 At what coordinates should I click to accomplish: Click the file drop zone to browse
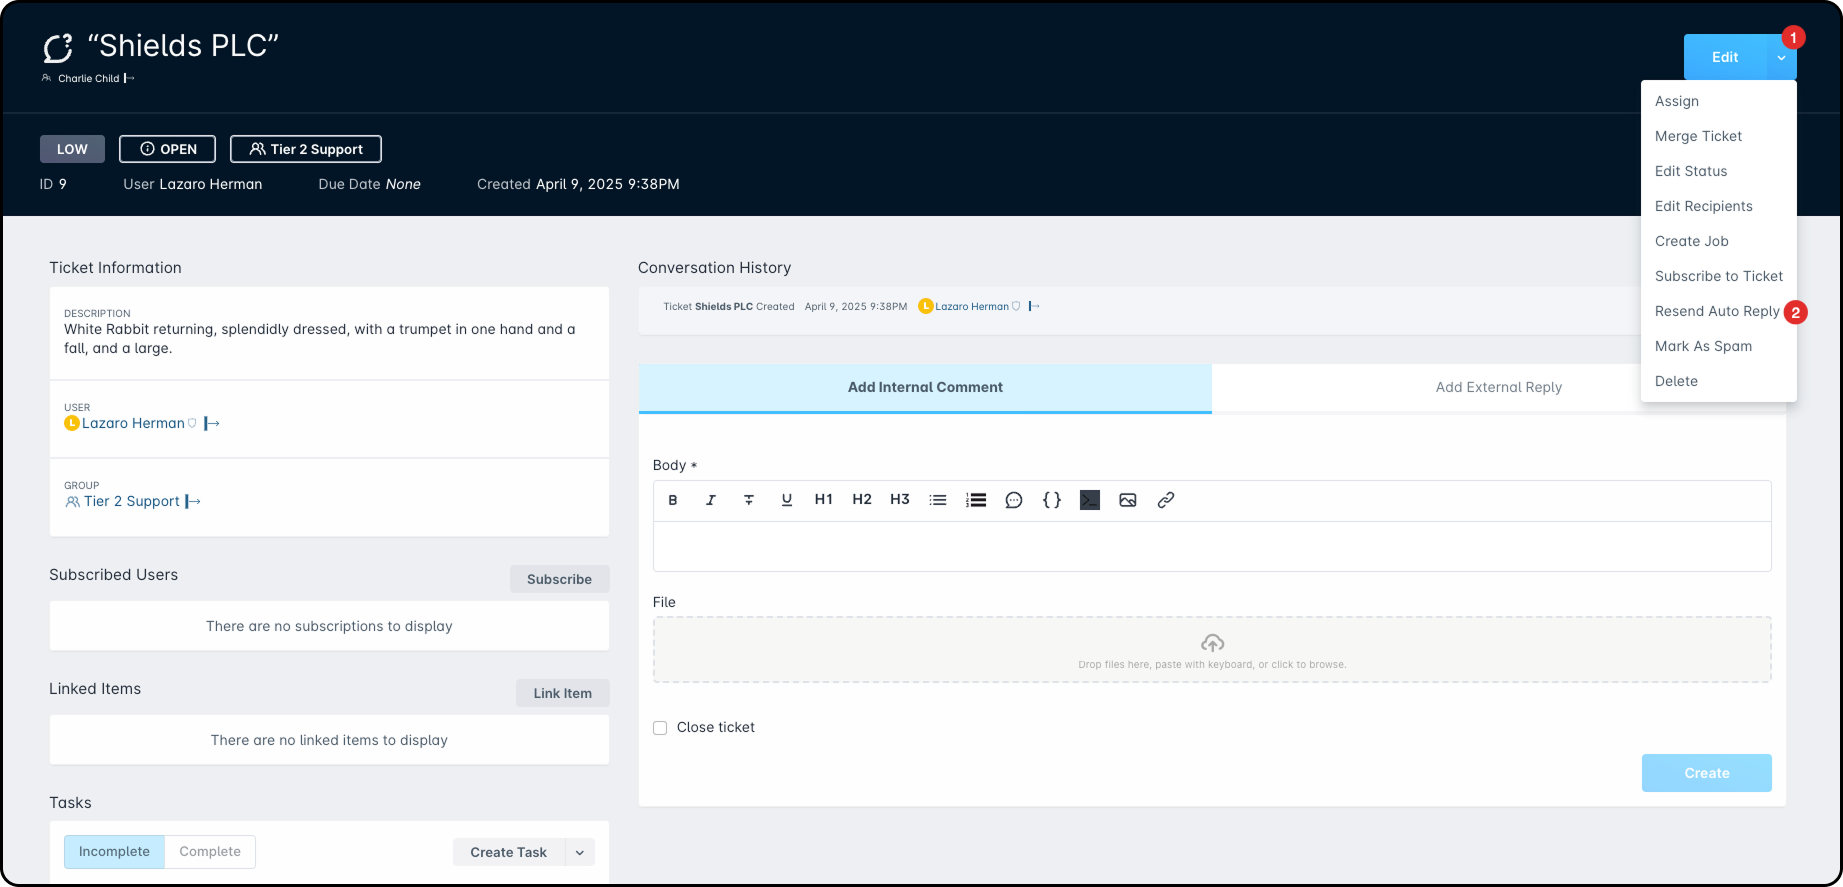(x=1212, y=650)
